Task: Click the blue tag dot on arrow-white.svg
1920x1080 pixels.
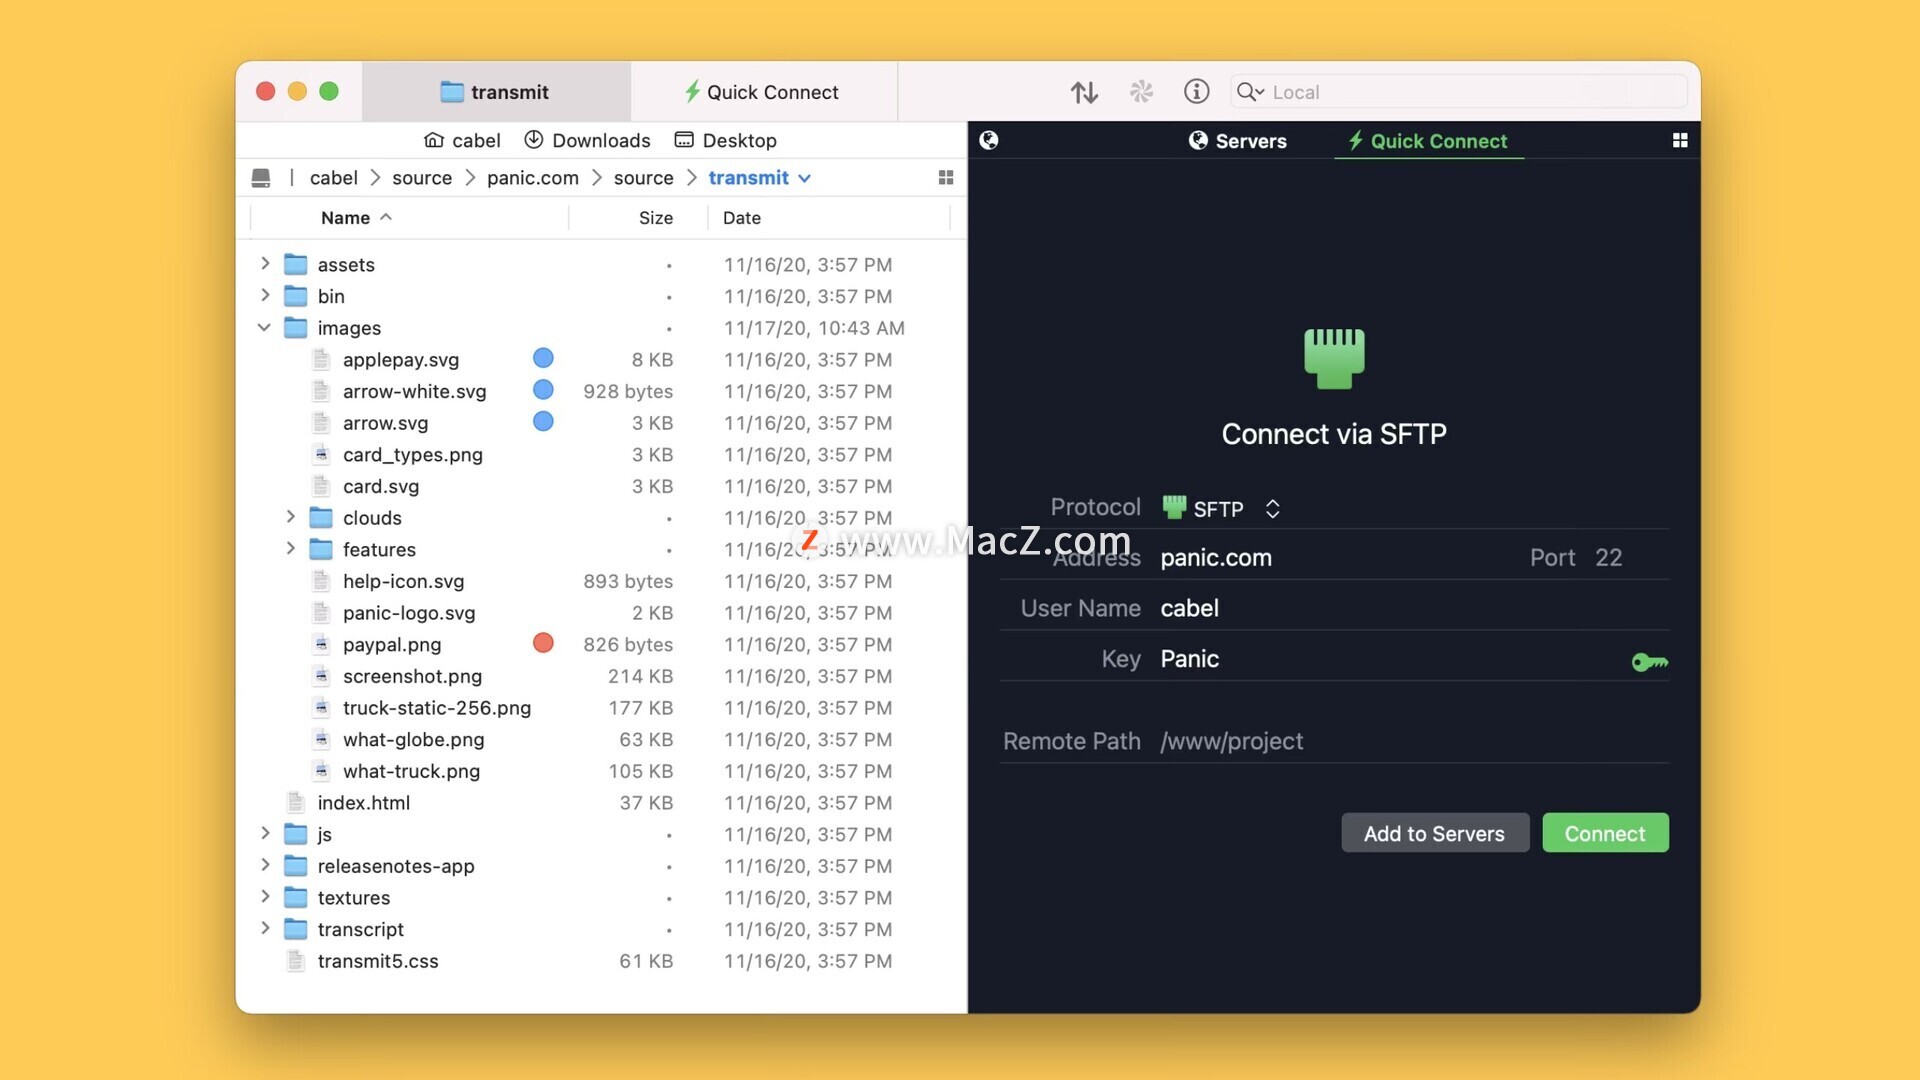Action: [543, 390]
